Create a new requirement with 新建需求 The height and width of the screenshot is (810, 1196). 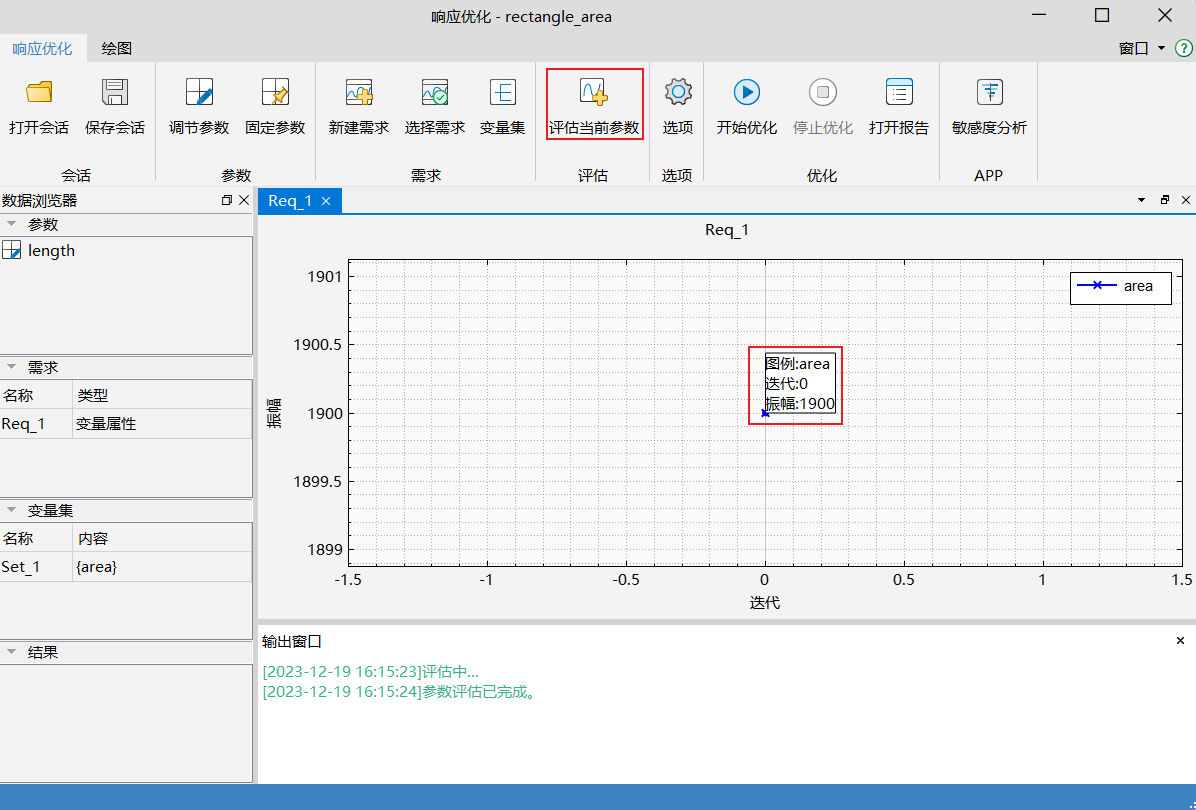point(359,93)
